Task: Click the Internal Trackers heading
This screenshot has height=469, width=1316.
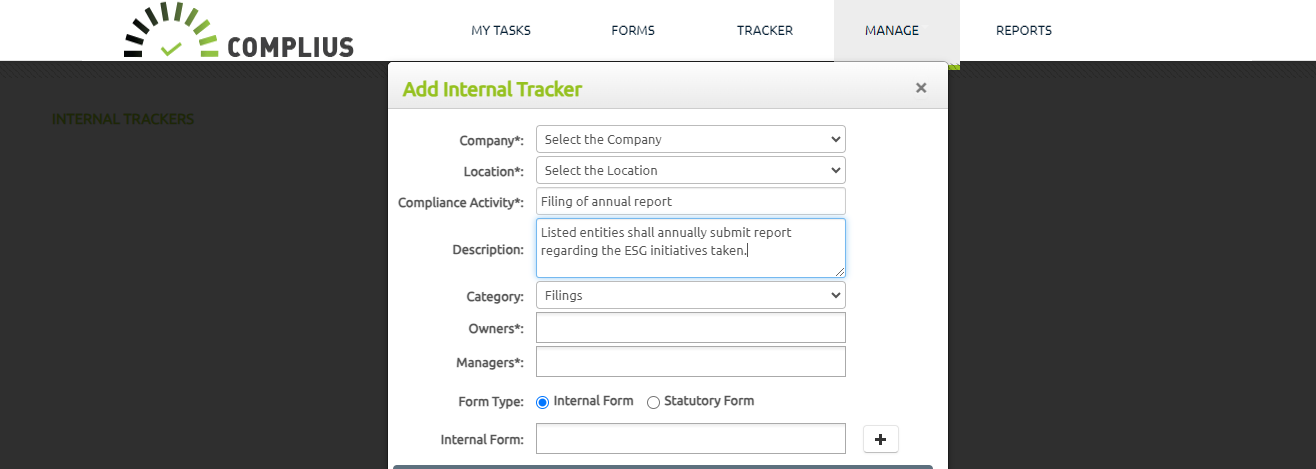Action: click(123, 119)
